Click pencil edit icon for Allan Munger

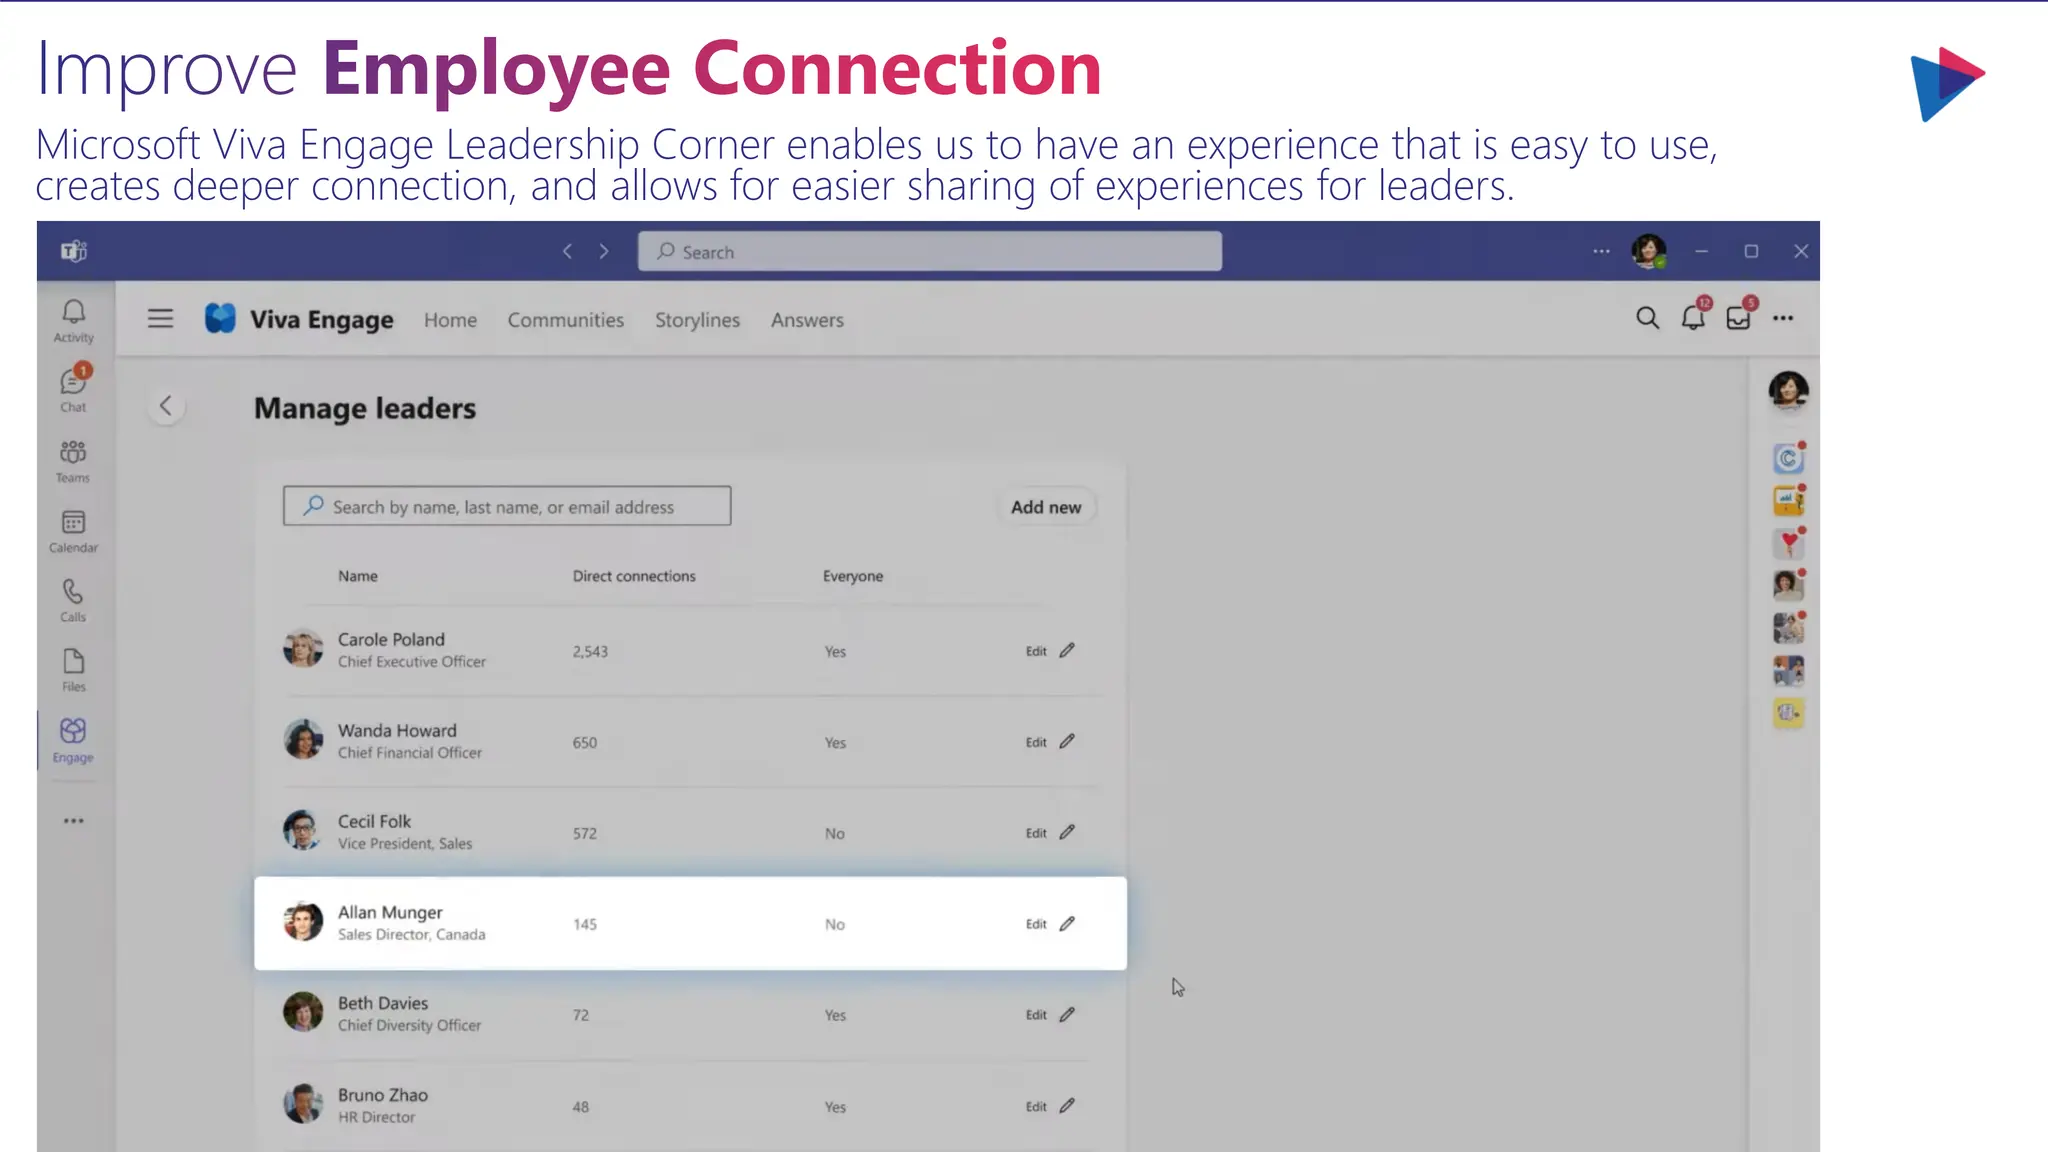1067,923
